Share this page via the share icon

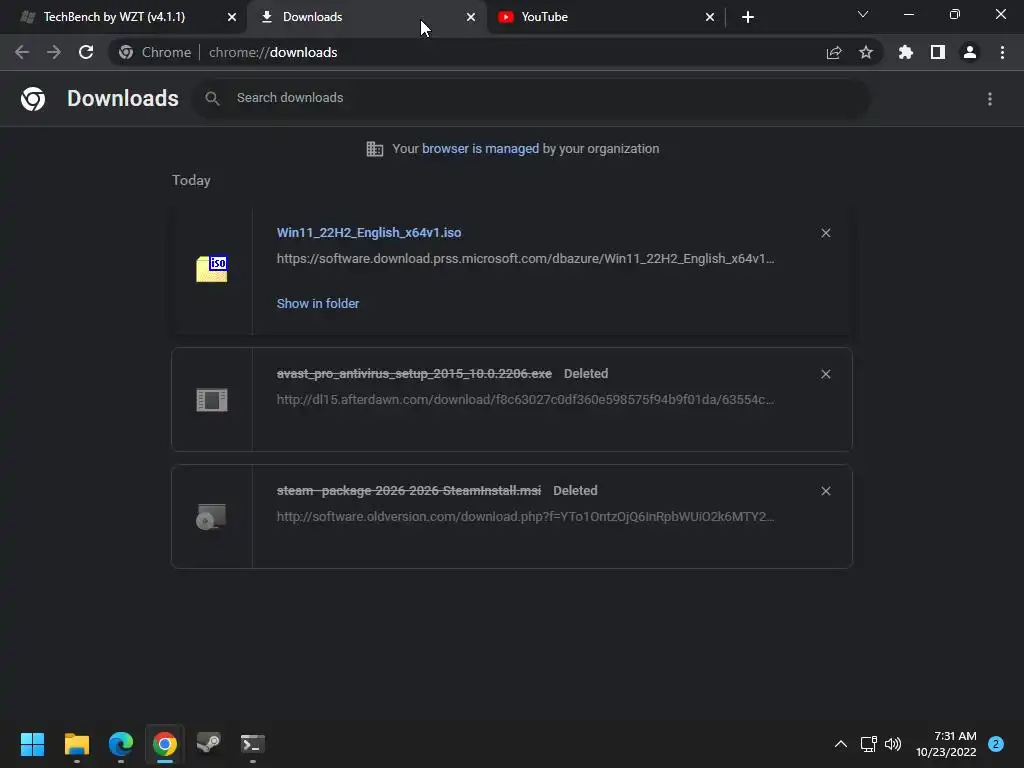[x=834, y=52]
